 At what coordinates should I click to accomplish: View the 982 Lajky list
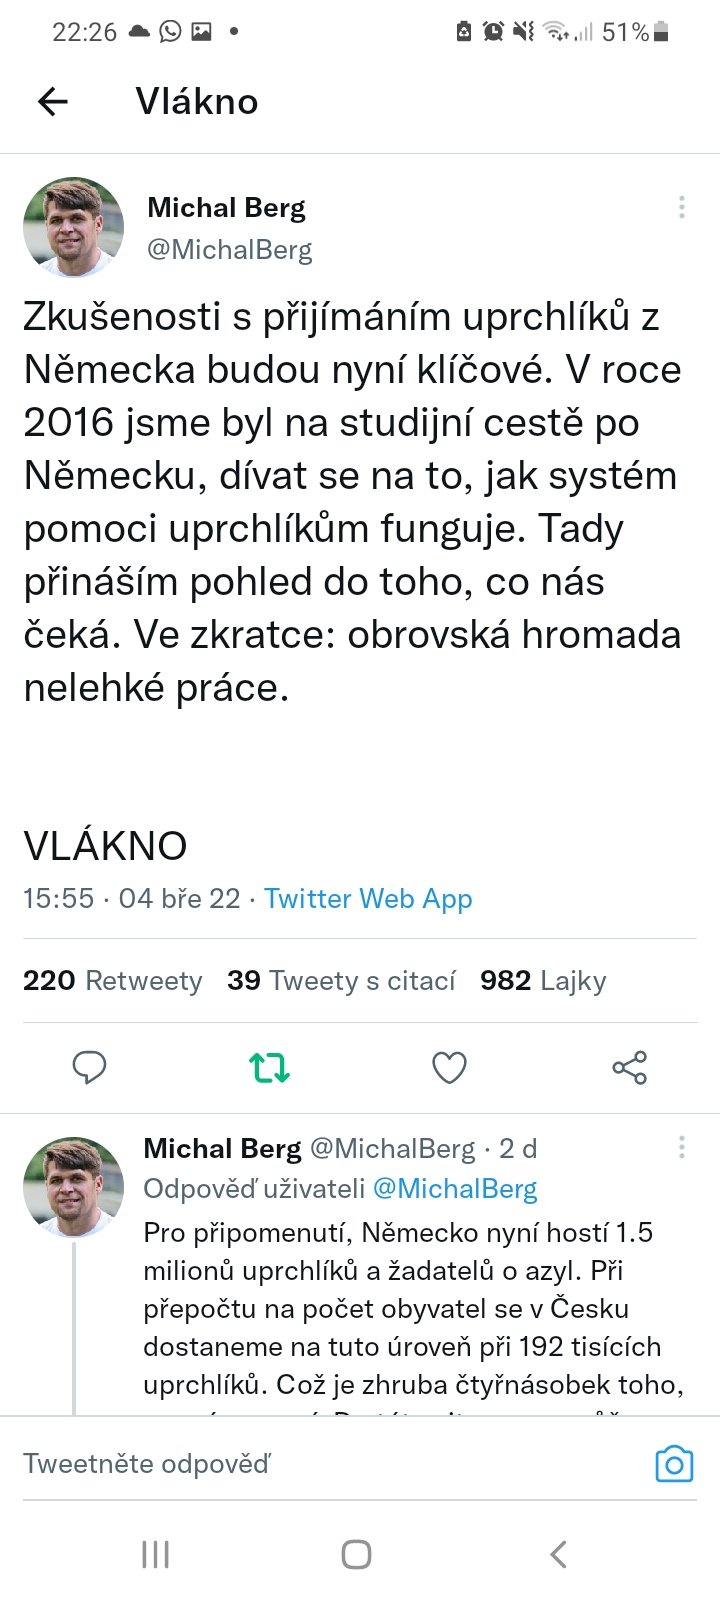(543, 981)
